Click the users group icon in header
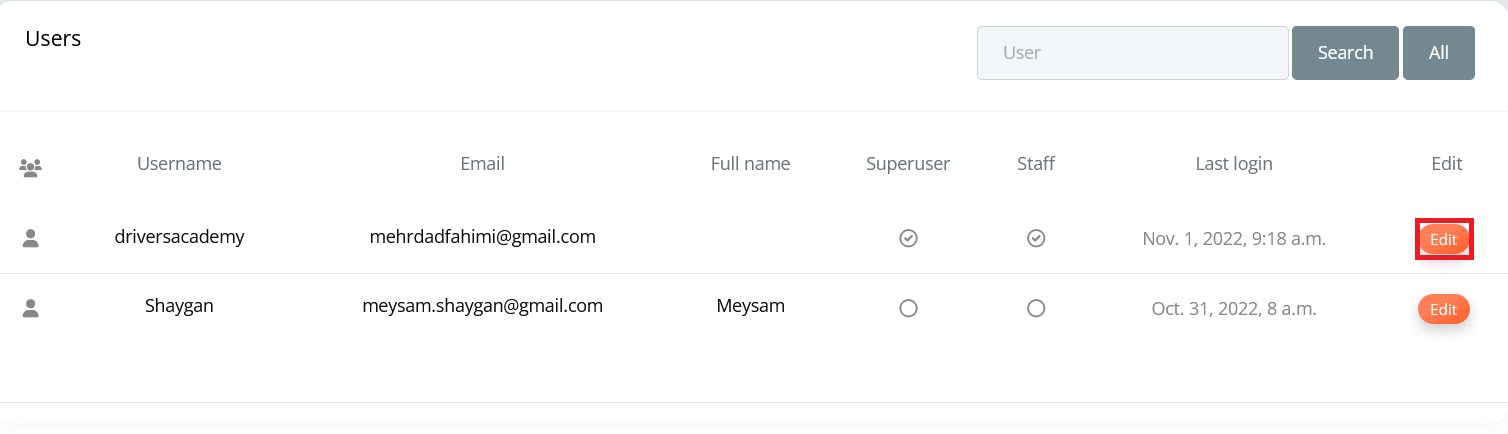Viewport: 1508px width, 434px height. pos(31,168)
